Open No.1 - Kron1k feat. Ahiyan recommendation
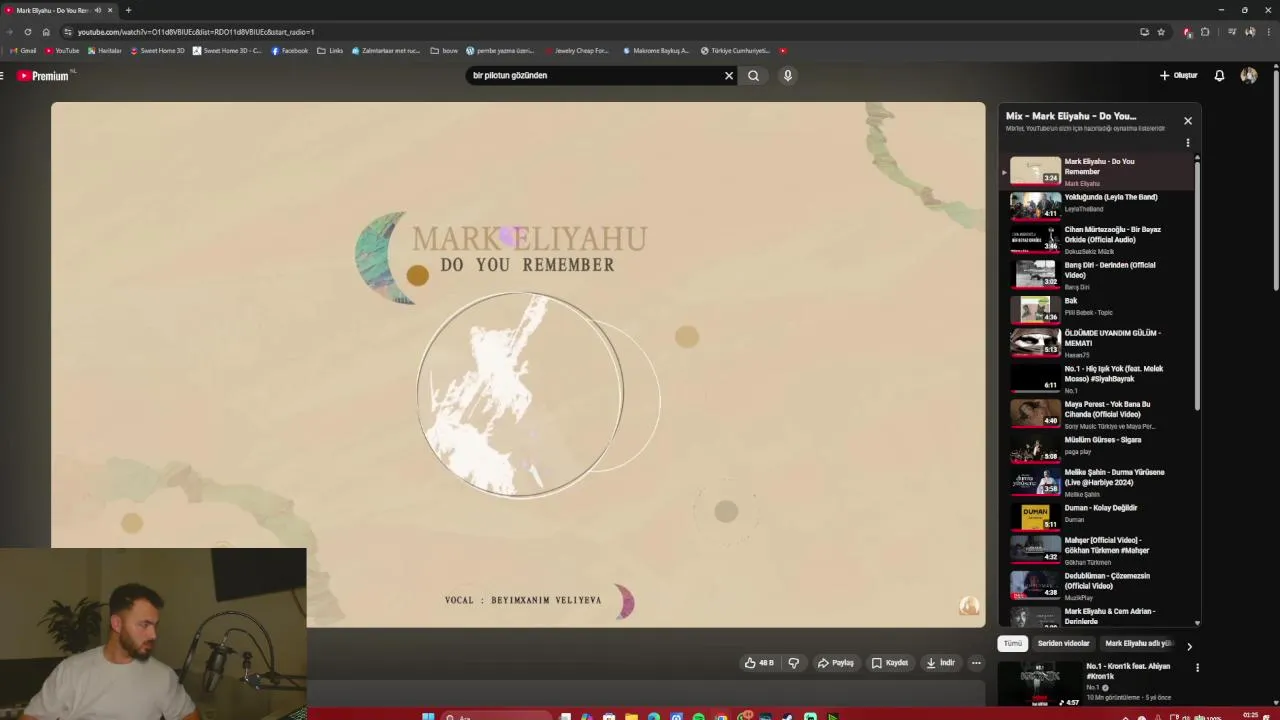The width and height of the screenshot is (1280, 720). [1100, 682]
